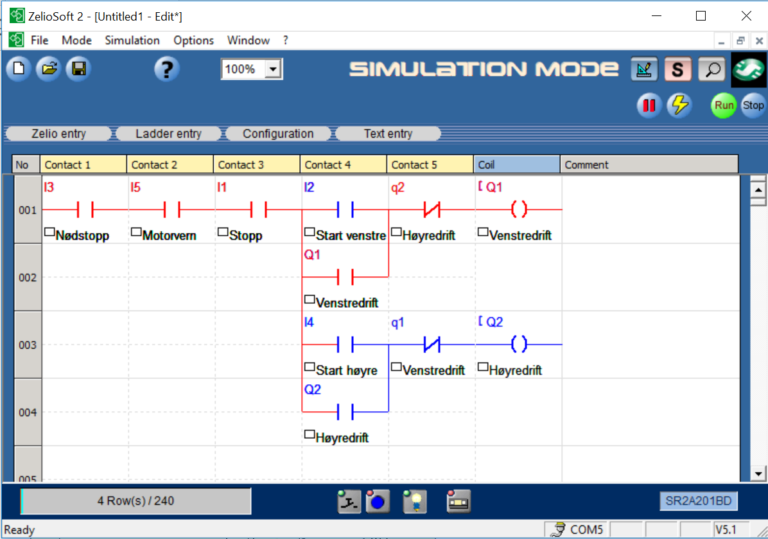Enable the Start høyre checkbox

tap(309, 368)
